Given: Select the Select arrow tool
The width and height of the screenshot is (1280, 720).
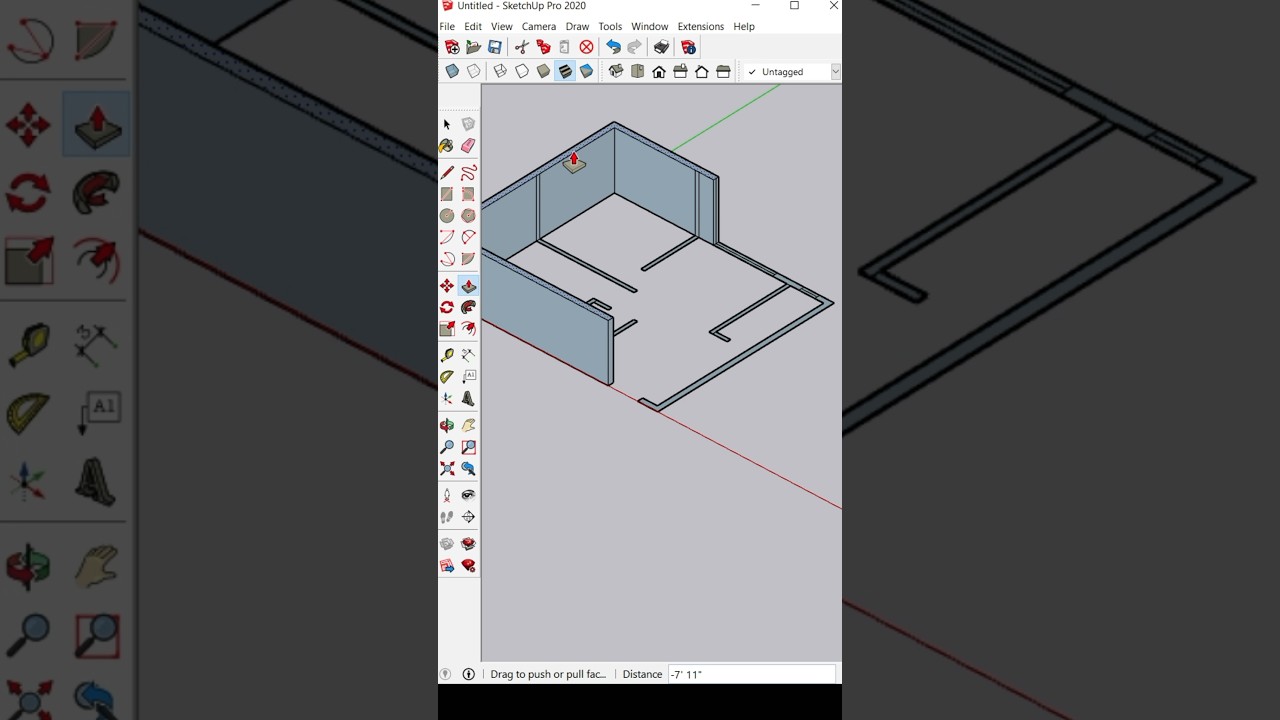Looking at the screenshot, I should pyautogui.click(x=447, y=124).
